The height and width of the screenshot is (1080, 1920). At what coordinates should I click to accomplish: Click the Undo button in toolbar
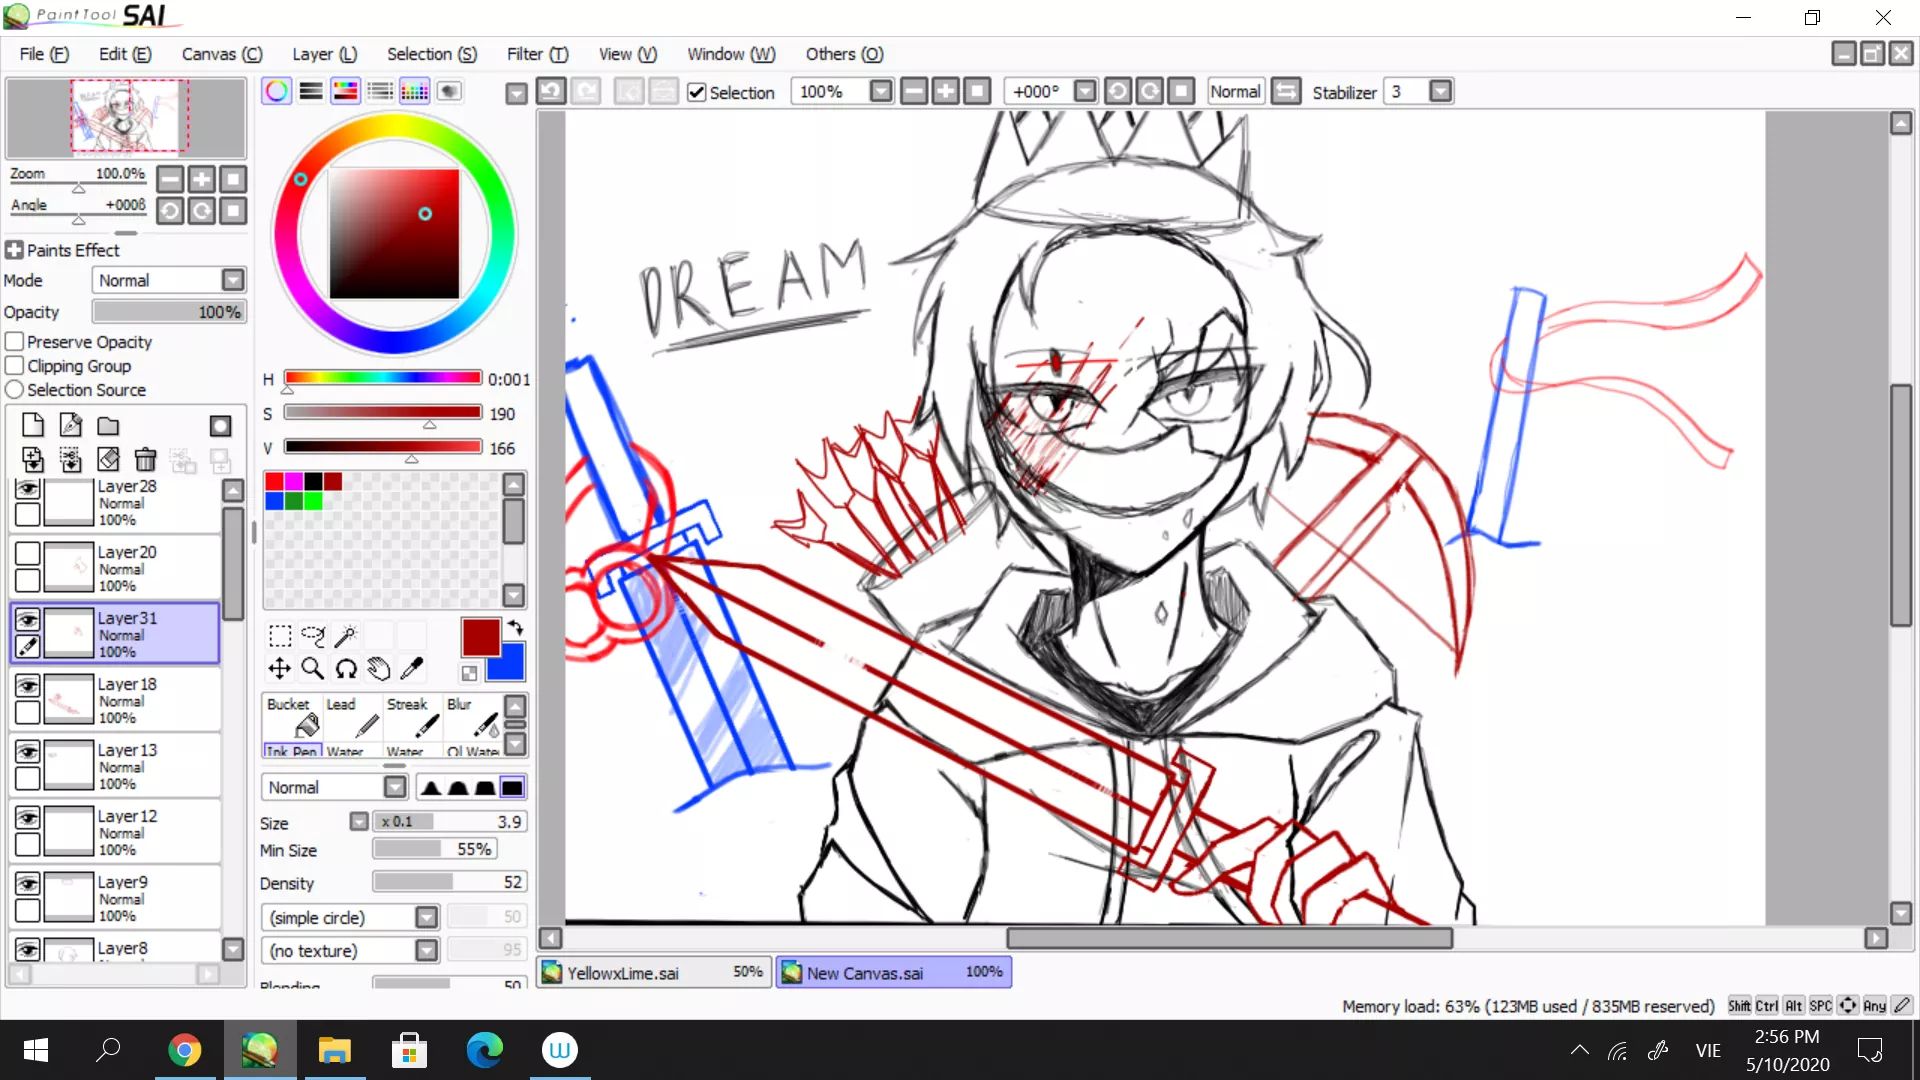551,92
